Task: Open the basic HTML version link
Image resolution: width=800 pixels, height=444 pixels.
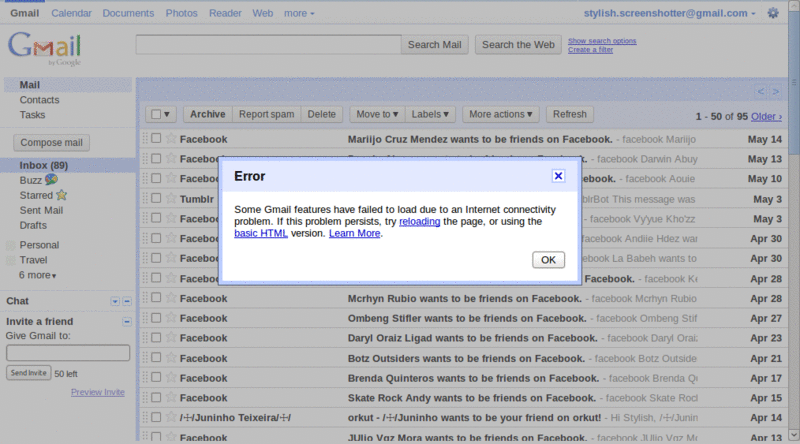Action: pos(261,233)
